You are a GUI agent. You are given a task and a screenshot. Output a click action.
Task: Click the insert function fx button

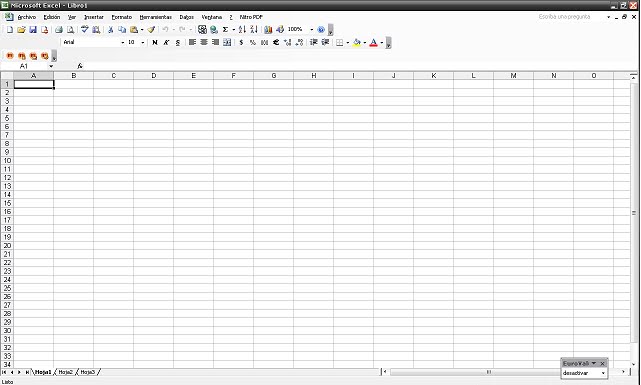pyautogui.click(x=80, y=66)
